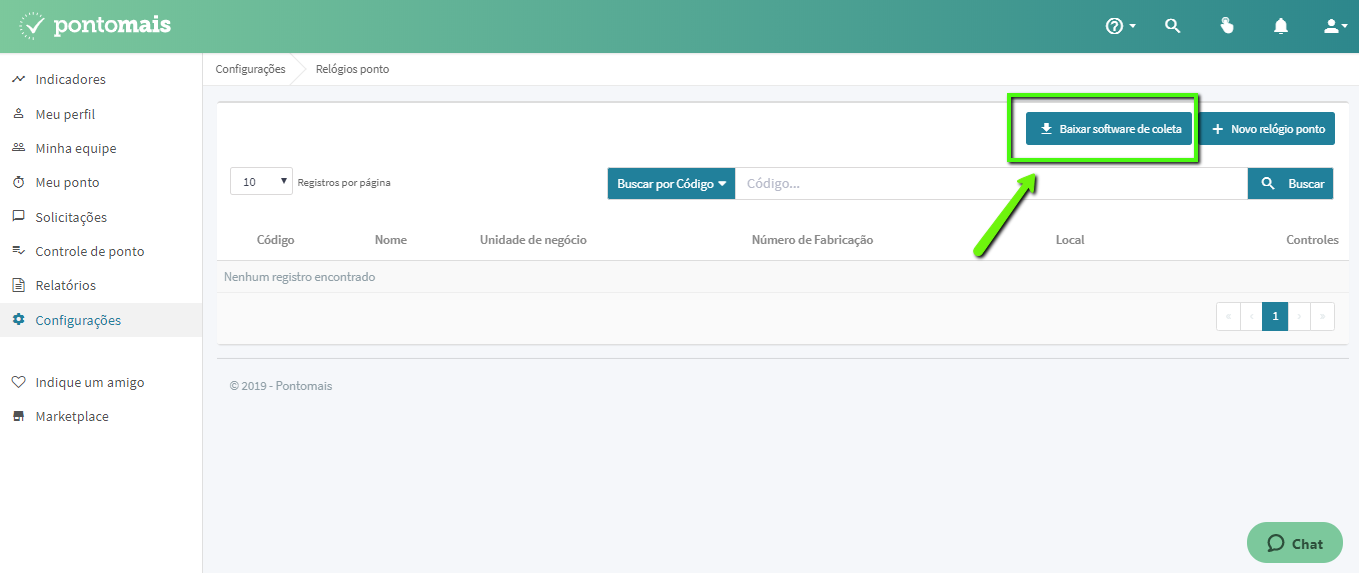
Task: Click the chart icon beside Indicadores
Action: click(x=18, y=79)
